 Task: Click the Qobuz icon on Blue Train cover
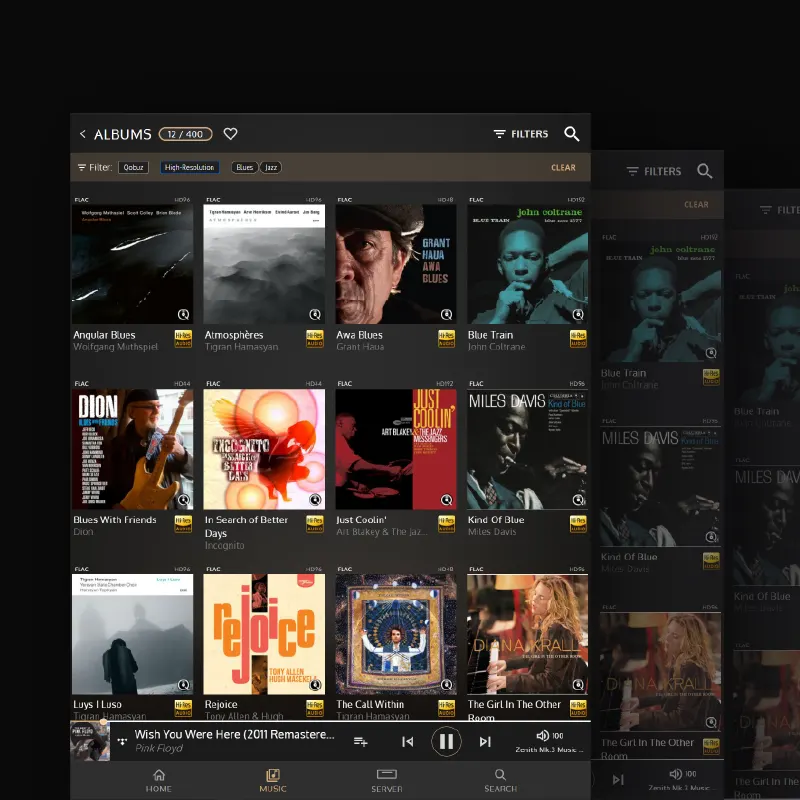578,314
